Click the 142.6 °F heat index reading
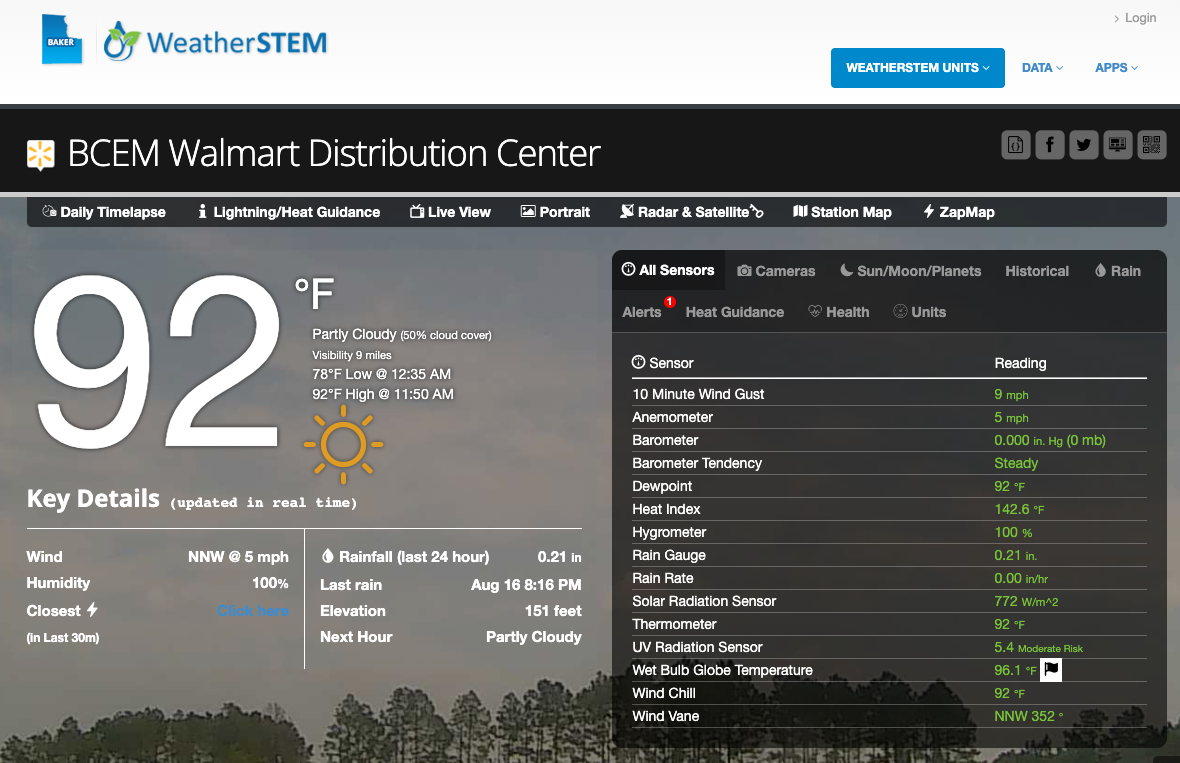 1019,509
